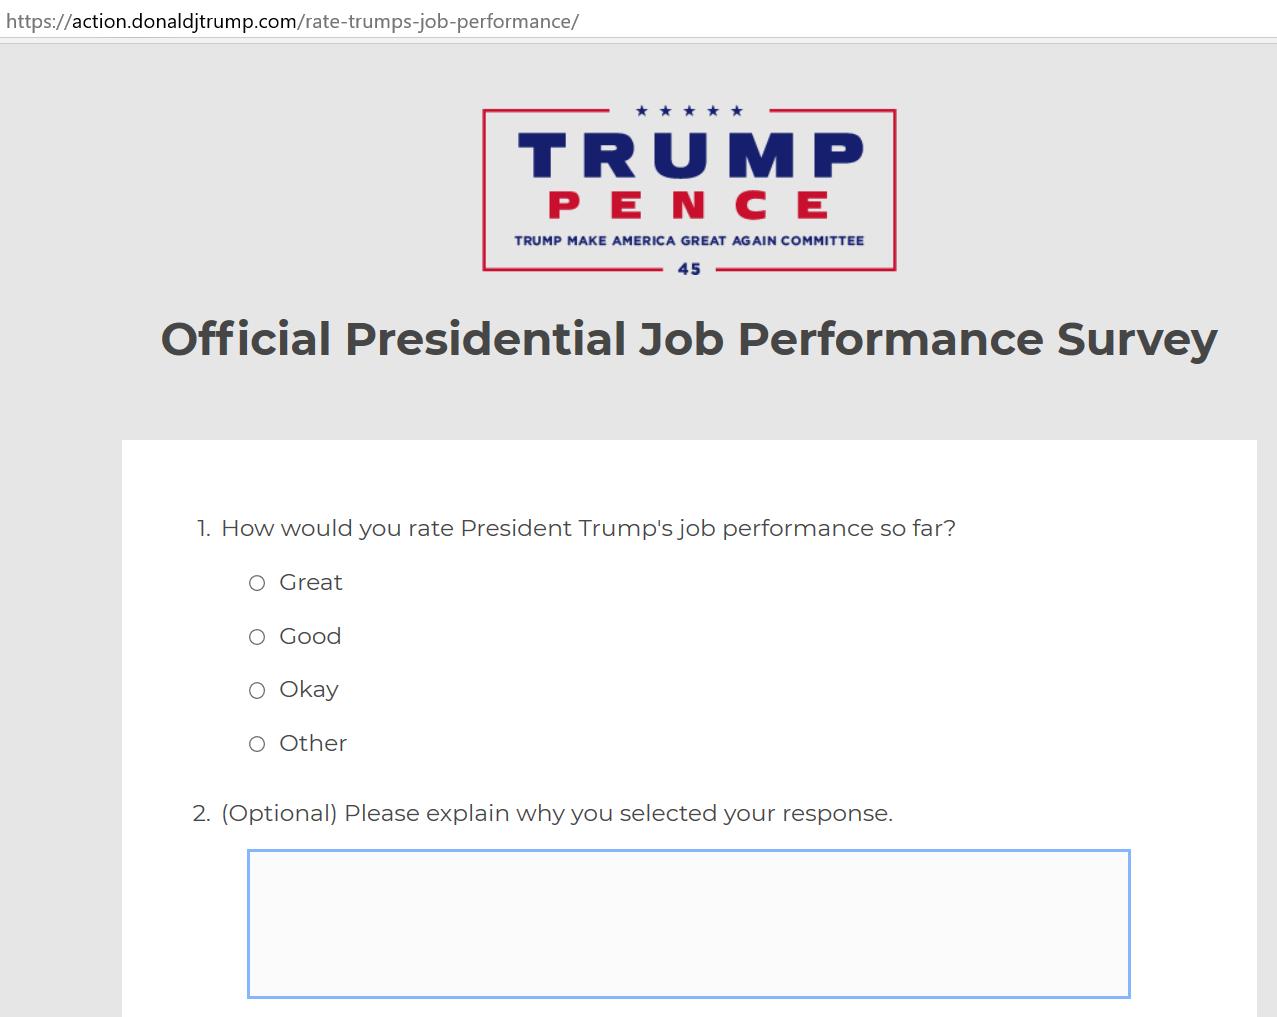Click the Trump Pence campaign logo
This screenshot has height=1017, width=1277.
[689, 190]
